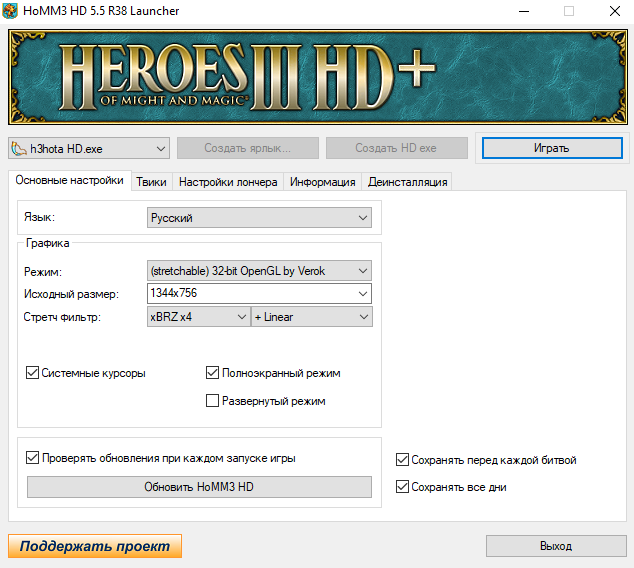Open the Настройки лончера tab
This screenshot has width=634, height=568.
pyautogui.click(x=228, y=182)
